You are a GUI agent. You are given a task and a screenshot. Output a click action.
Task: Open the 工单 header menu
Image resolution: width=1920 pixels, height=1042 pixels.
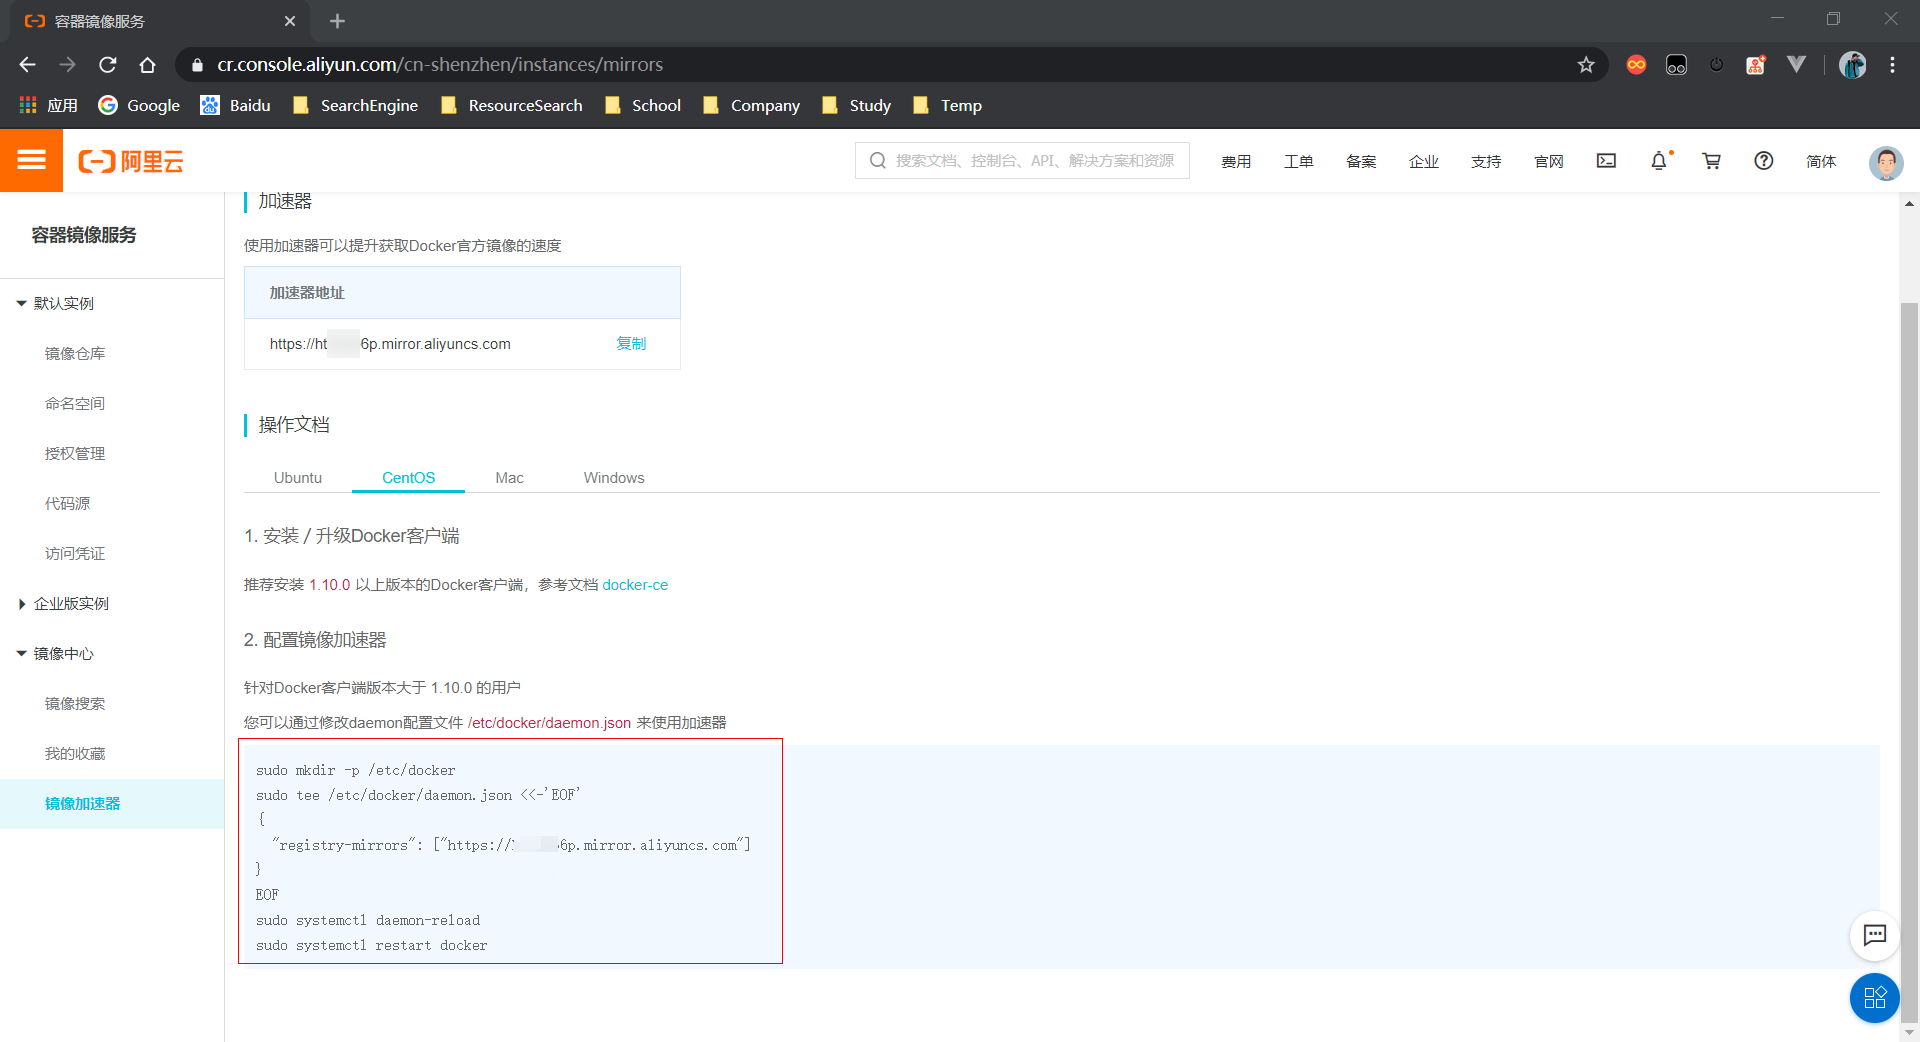pos(1298,161)
